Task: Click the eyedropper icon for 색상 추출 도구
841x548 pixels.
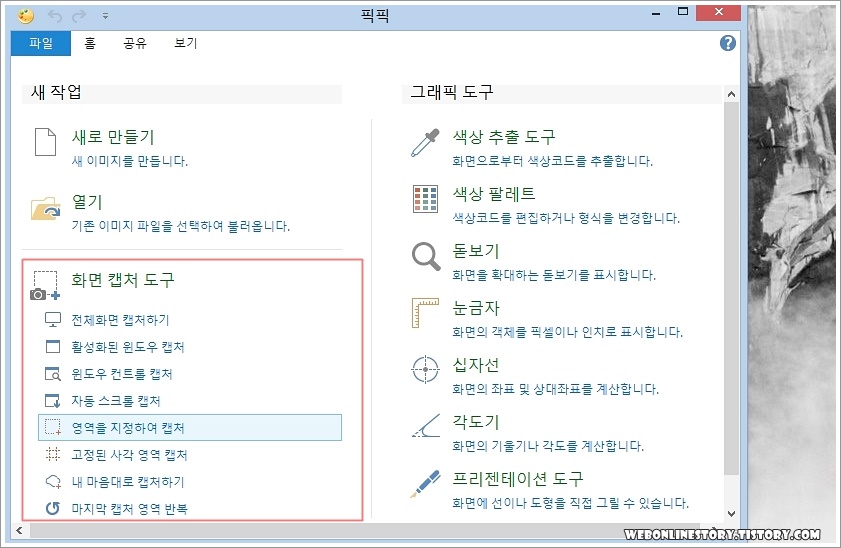Action: (x=425, y=142)
